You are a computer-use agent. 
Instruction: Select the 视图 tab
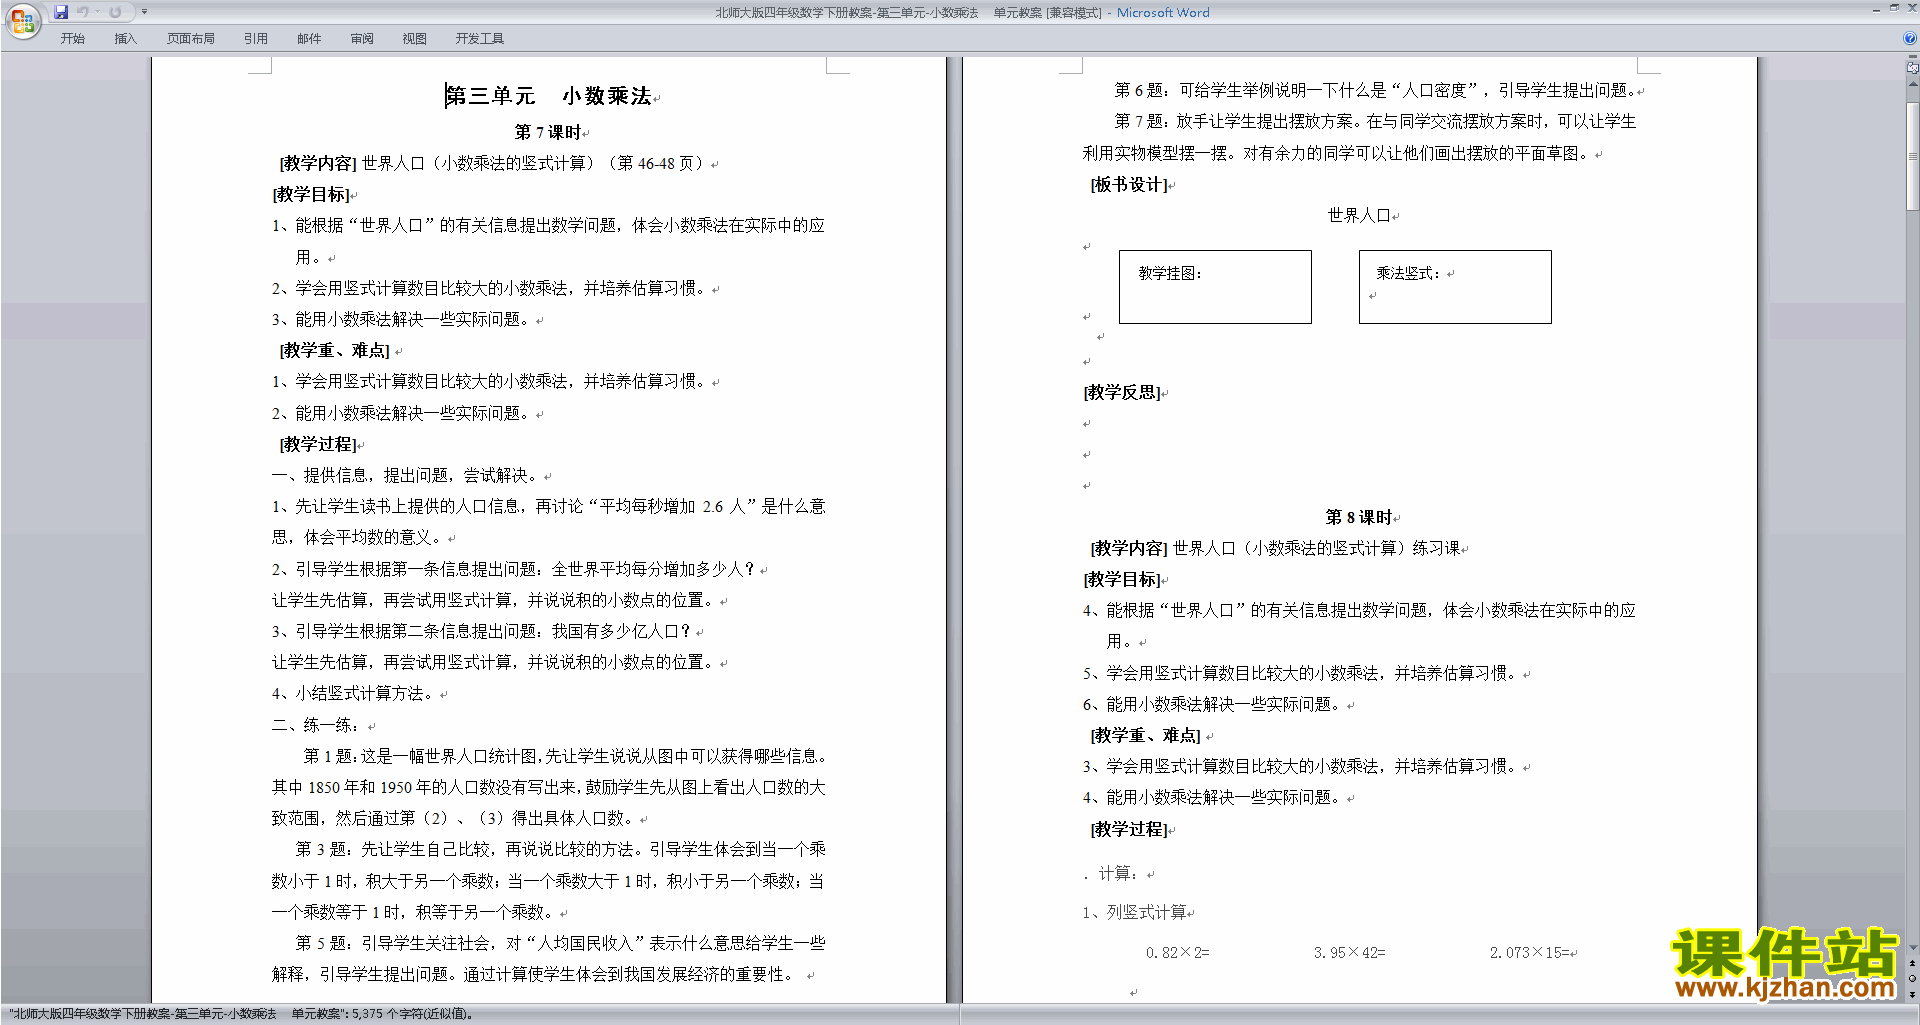[x=415, y=39]
